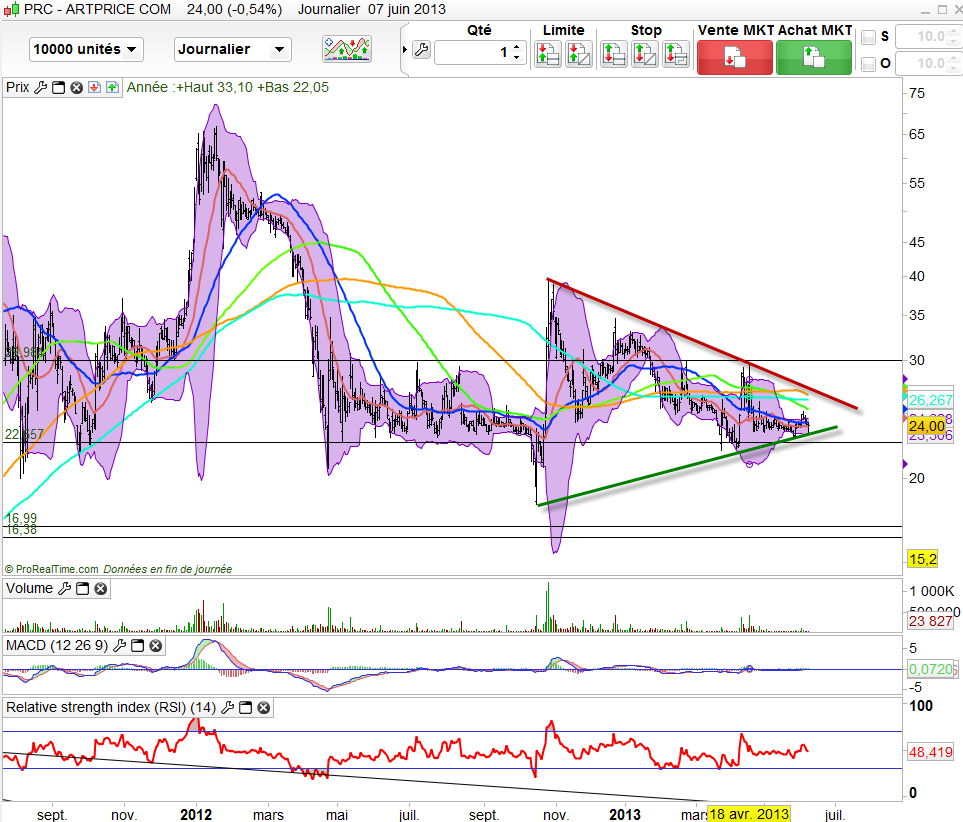Close the Volume indicator panel
This screenshot has width=963, height=822.
click(100, 589)
